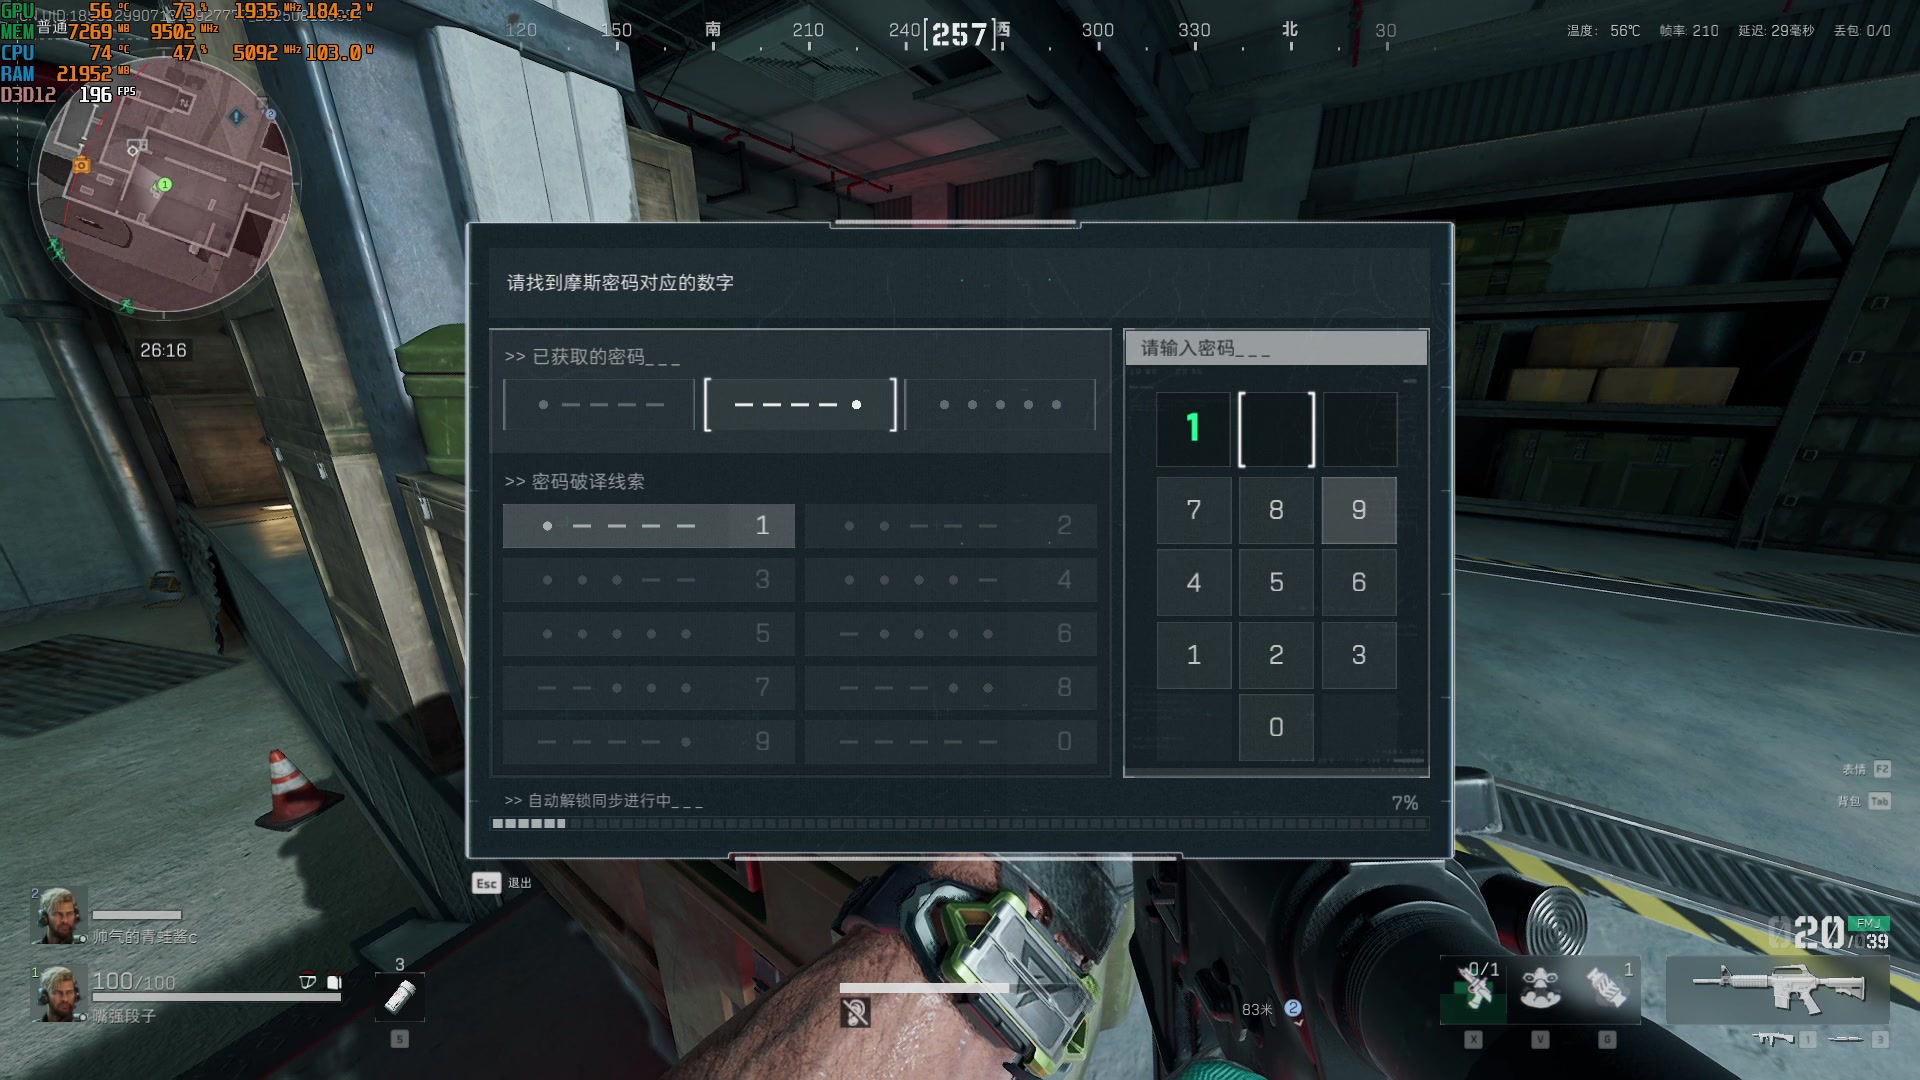Click morse clue row for digit 8
The width and height of the screenshot is (1920, 1080).
(x=951, y=688)
